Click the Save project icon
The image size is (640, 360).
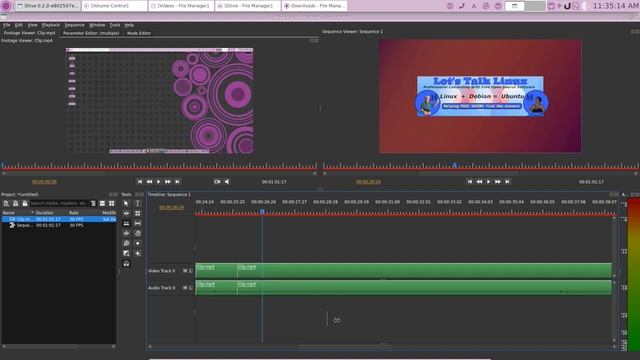tap(25, 203)
